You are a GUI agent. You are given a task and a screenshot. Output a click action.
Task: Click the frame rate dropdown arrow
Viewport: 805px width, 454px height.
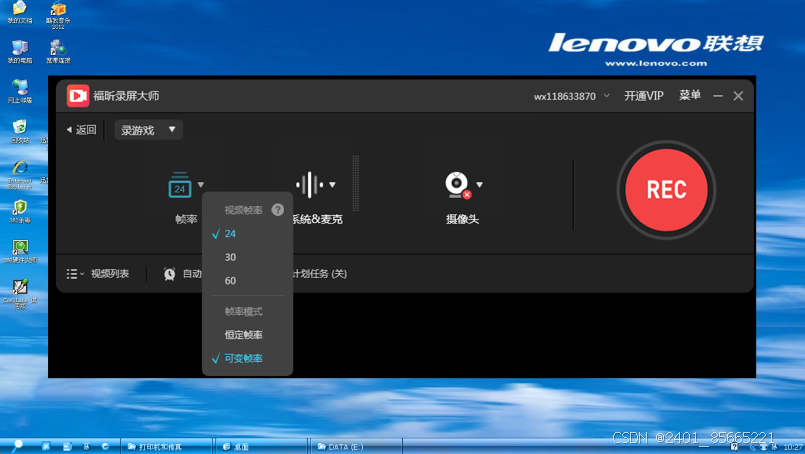pyautogui.click(x=201, y=185)
